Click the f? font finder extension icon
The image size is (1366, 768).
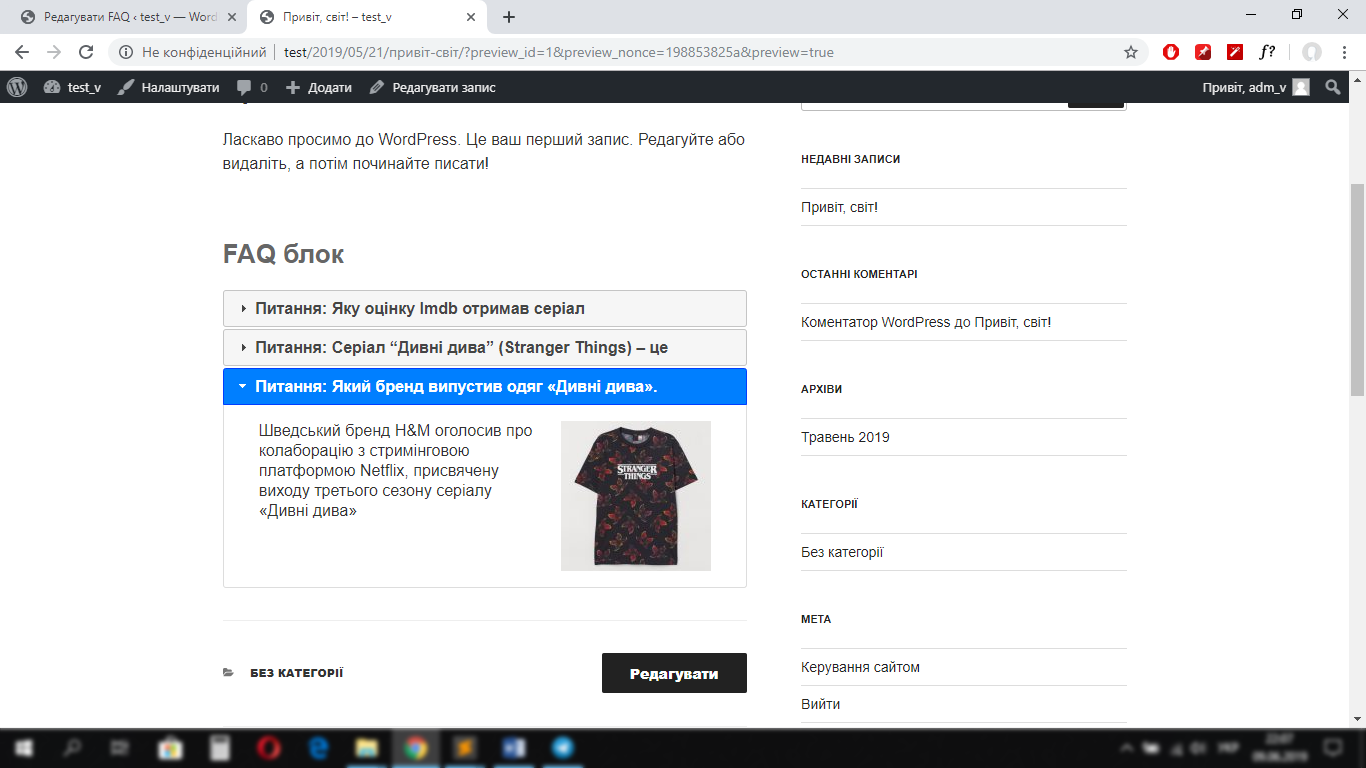click(x=1267, y=52)
